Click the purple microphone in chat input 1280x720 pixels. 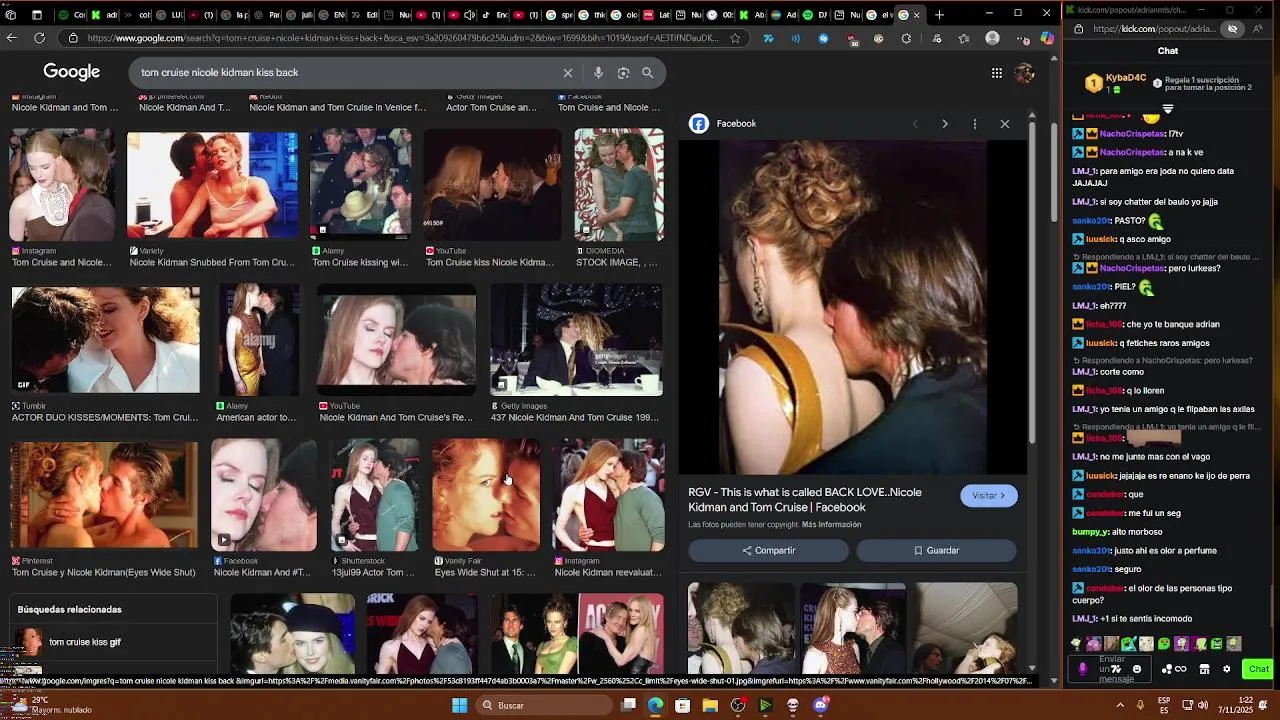click(x=1082, y=669)
